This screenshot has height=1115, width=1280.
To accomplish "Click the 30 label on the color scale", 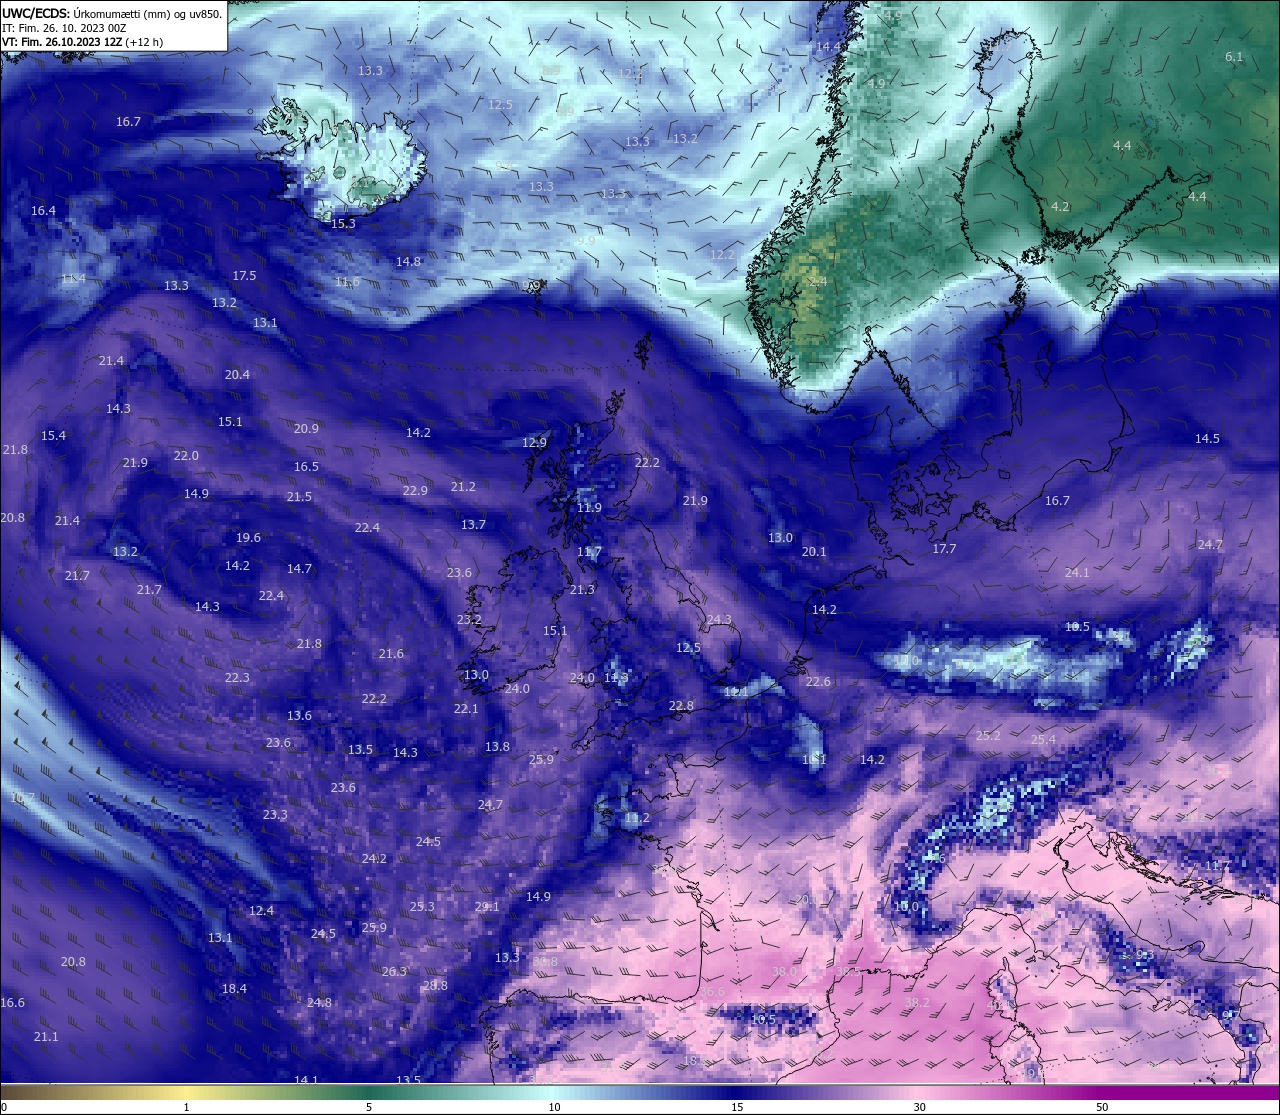I will (919, 1107).
